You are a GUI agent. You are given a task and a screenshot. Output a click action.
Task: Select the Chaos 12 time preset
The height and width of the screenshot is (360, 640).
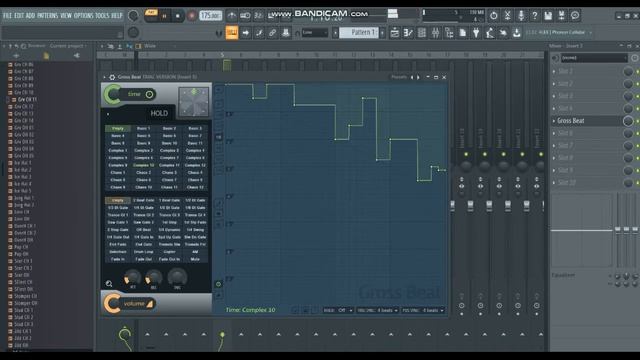click(x=195, y=187)
